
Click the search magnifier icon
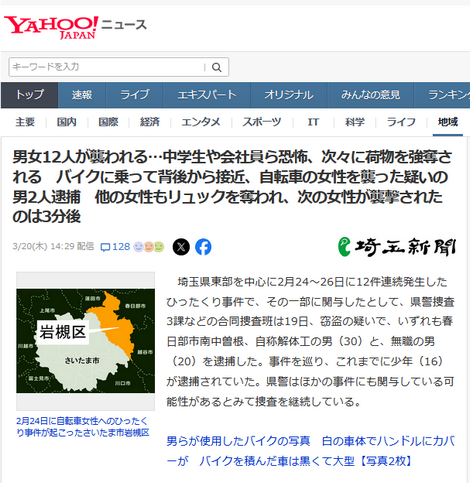click(x=217, y=67)
